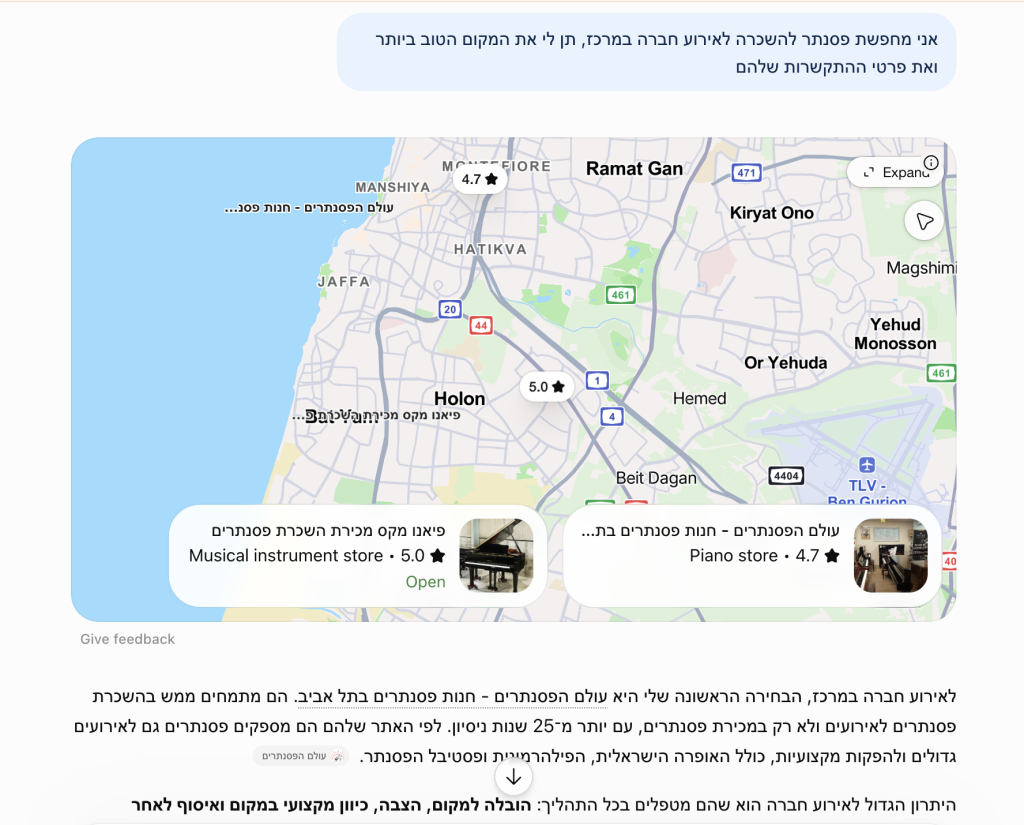1024x825 pixels.
Task: Click the piano store interior thumbnail
Action: click(891, 556)
